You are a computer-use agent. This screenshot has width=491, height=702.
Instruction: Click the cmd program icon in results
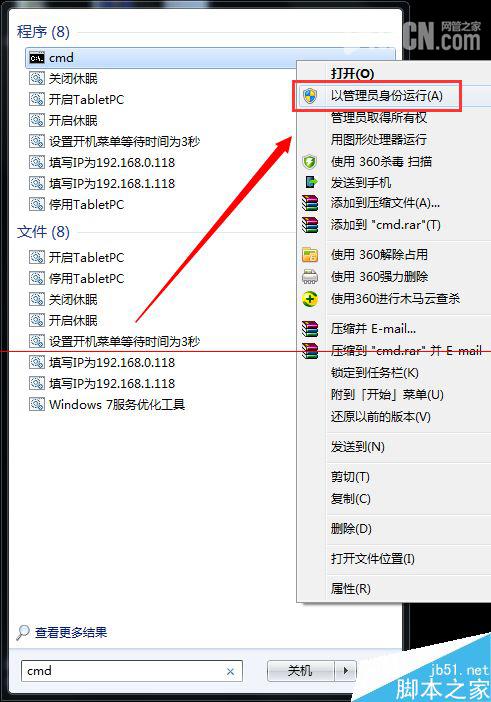[x=37, y=58]
